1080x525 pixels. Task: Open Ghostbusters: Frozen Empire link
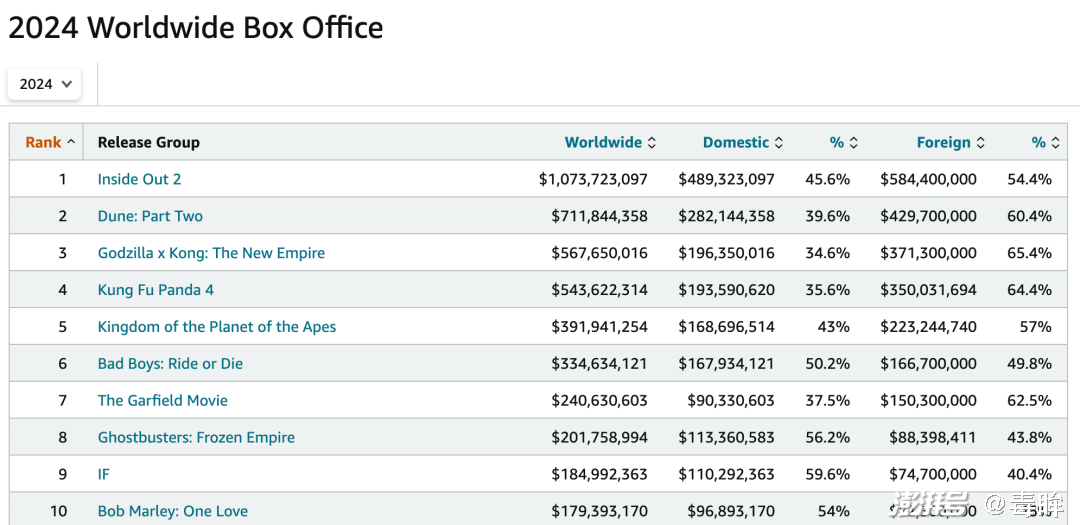(196, 438)
